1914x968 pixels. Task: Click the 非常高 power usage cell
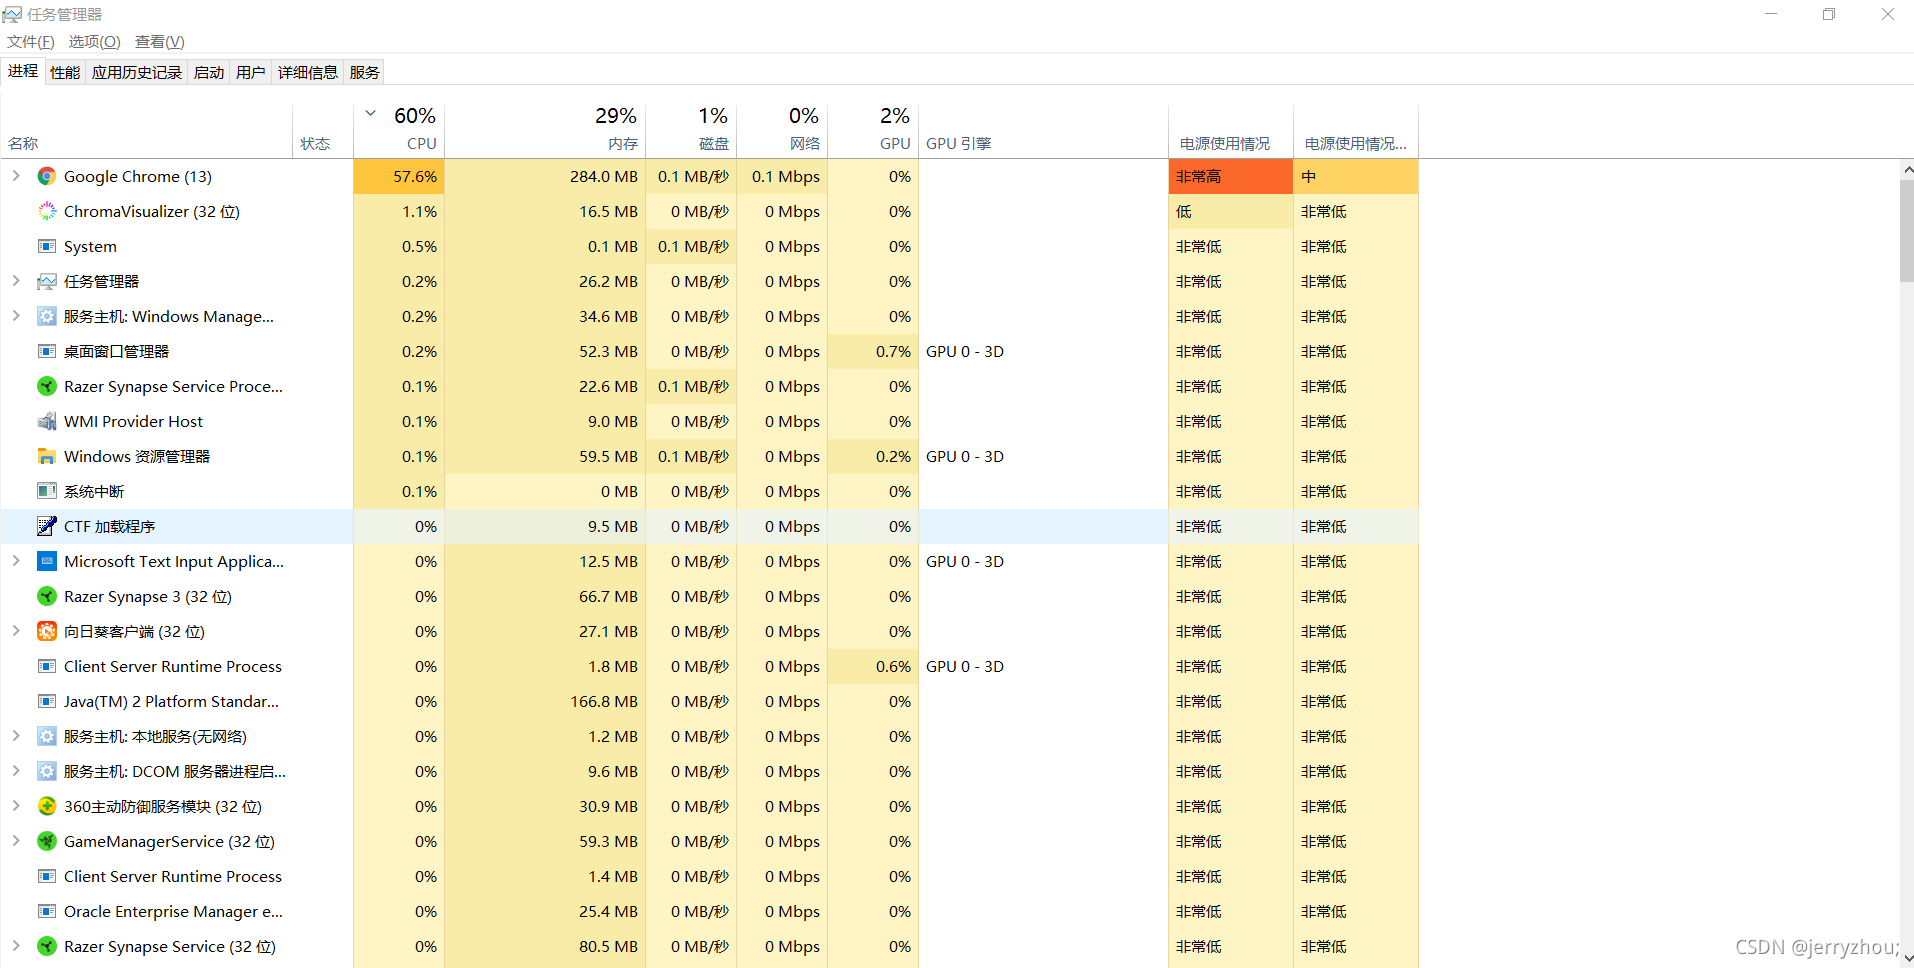click(x=1230, y=177)
